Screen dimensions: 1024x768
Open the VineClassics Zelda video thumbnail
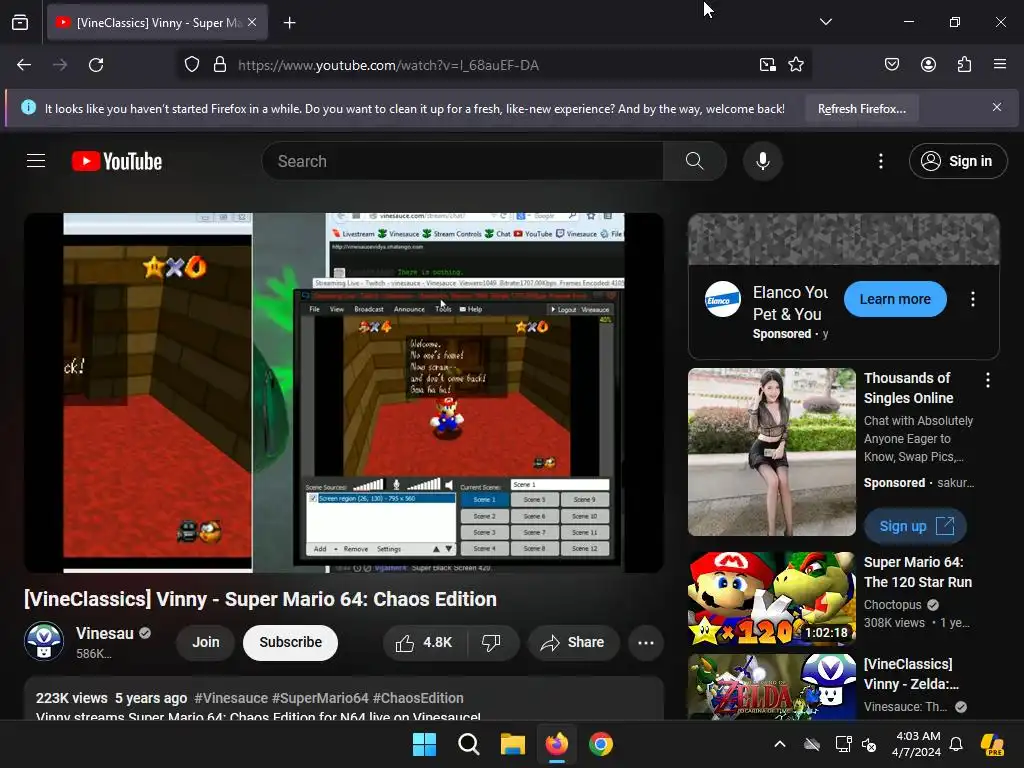pos(772,686)
